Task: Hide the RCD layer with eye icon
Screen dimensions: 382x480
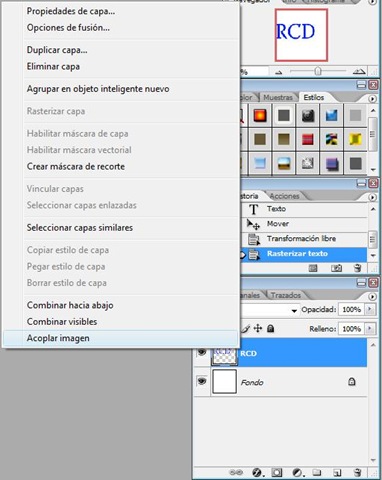Action: [x=202, y=352]
